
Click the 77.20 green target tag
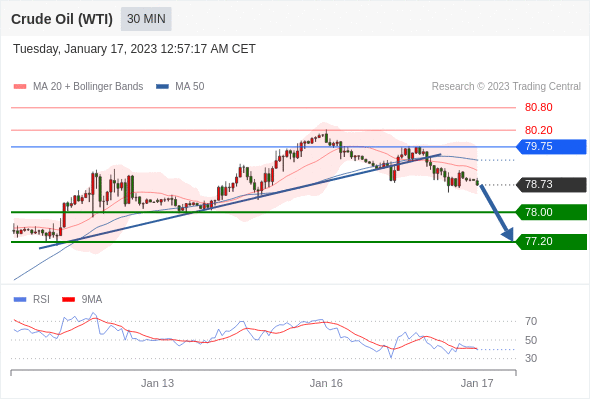[x=551, y=242]
